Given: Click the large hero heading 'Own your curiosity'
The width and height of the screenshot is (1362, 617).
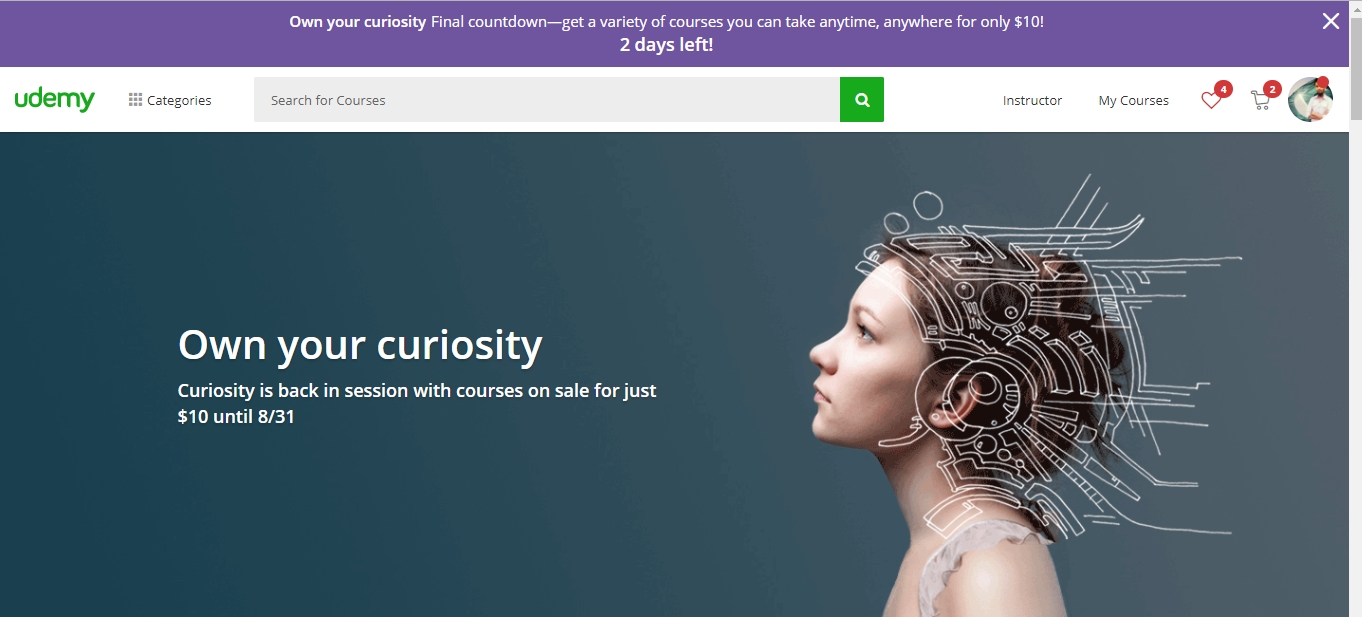Looking at the screenshot, I should click(x=360, y=345).
